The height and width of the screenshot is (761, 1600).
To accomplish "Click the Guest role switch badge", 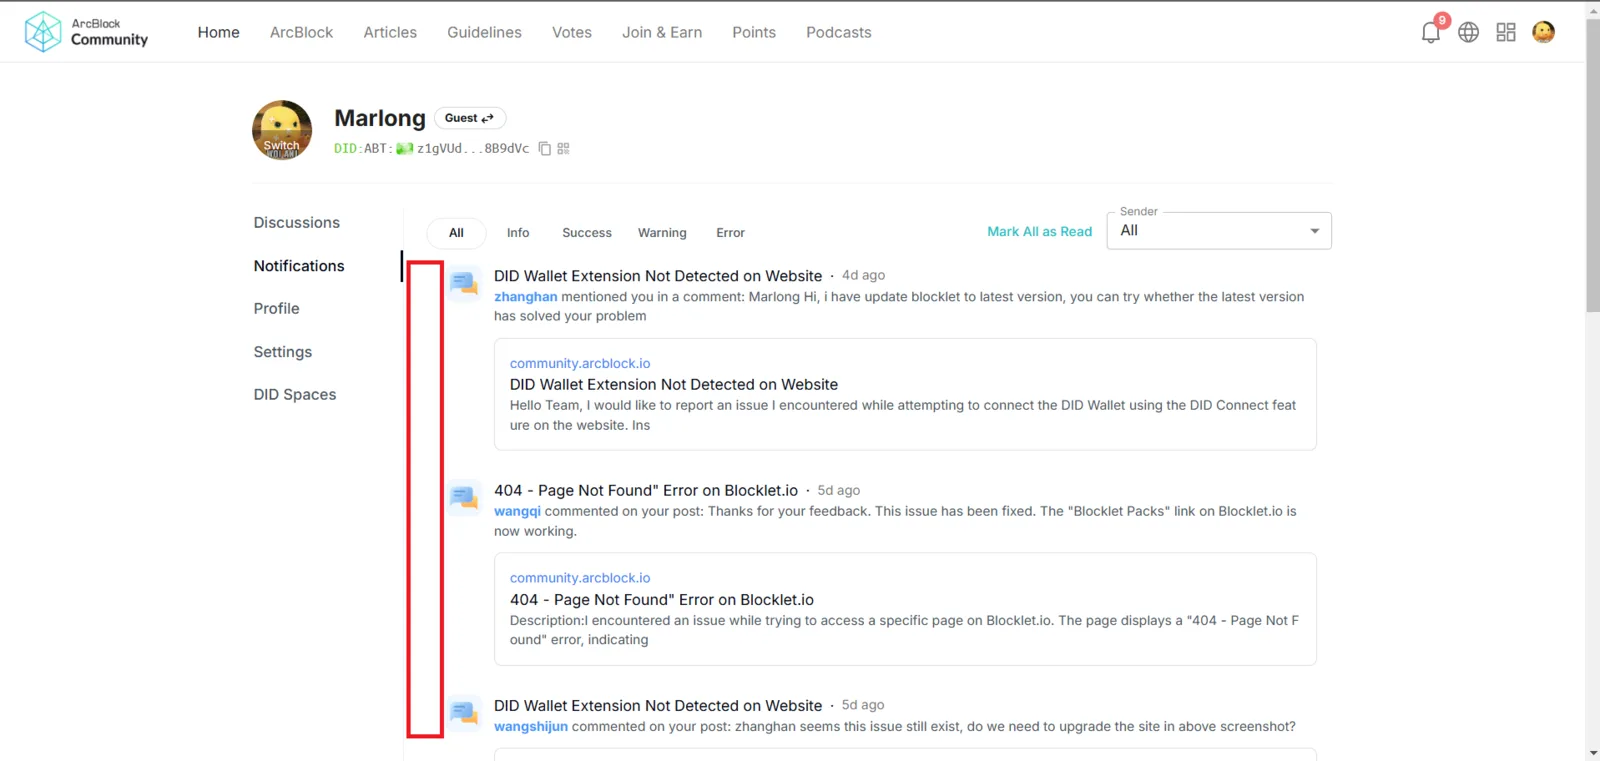I will [x=470, y=118].
